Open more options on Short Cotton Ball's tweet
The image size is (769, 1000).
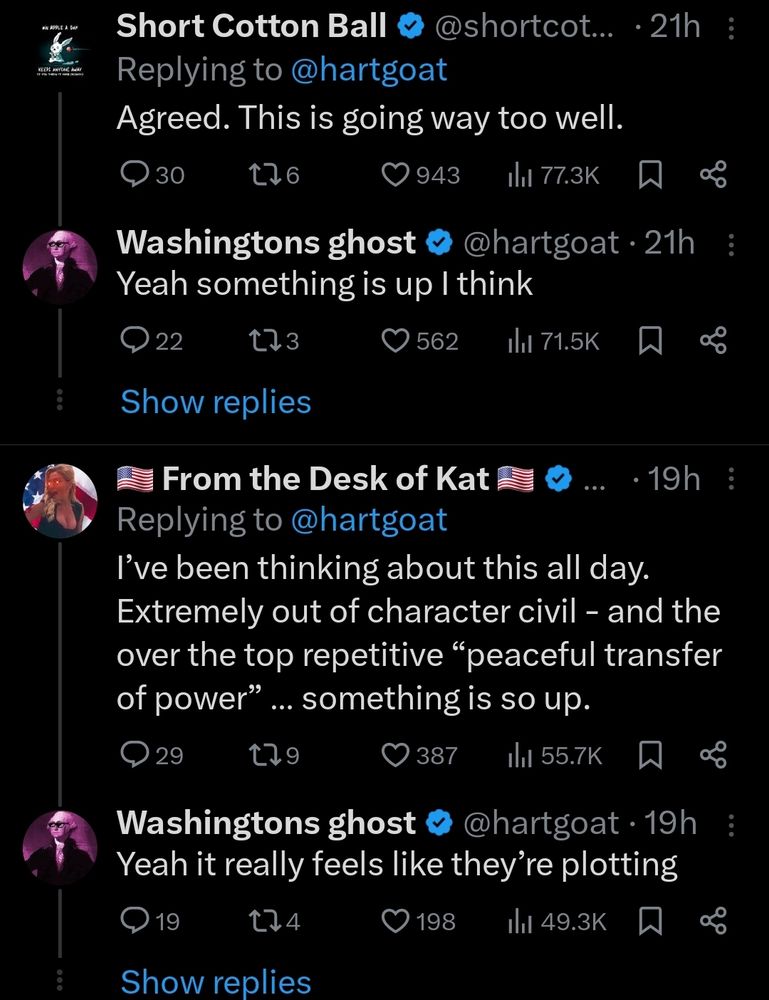tap(729, 30)
